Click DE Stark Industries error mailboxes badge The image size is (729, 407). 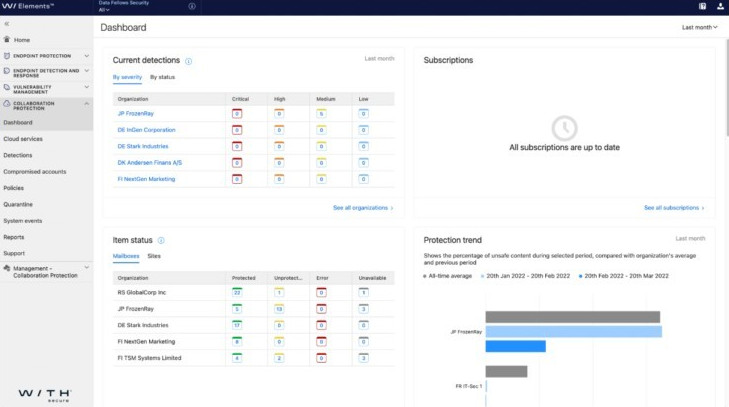321,325
